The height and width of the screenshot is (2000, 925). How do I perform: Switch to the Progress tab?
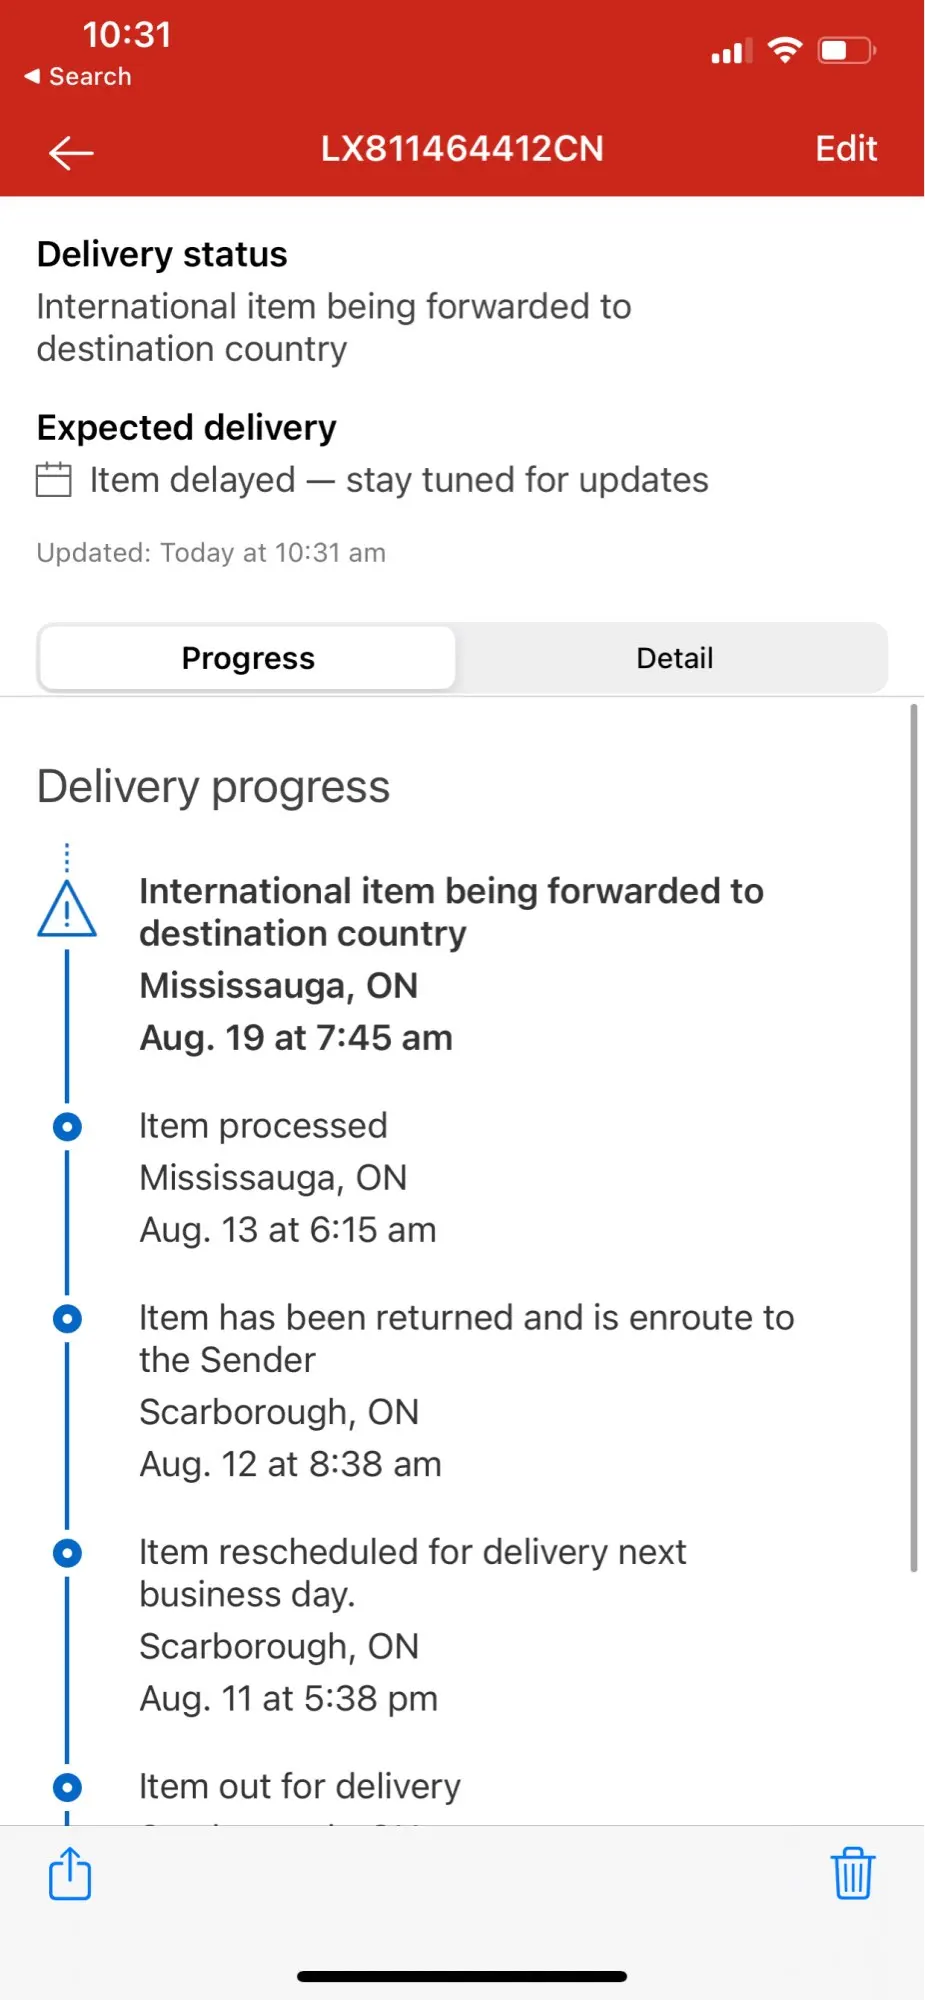point(248,658)
